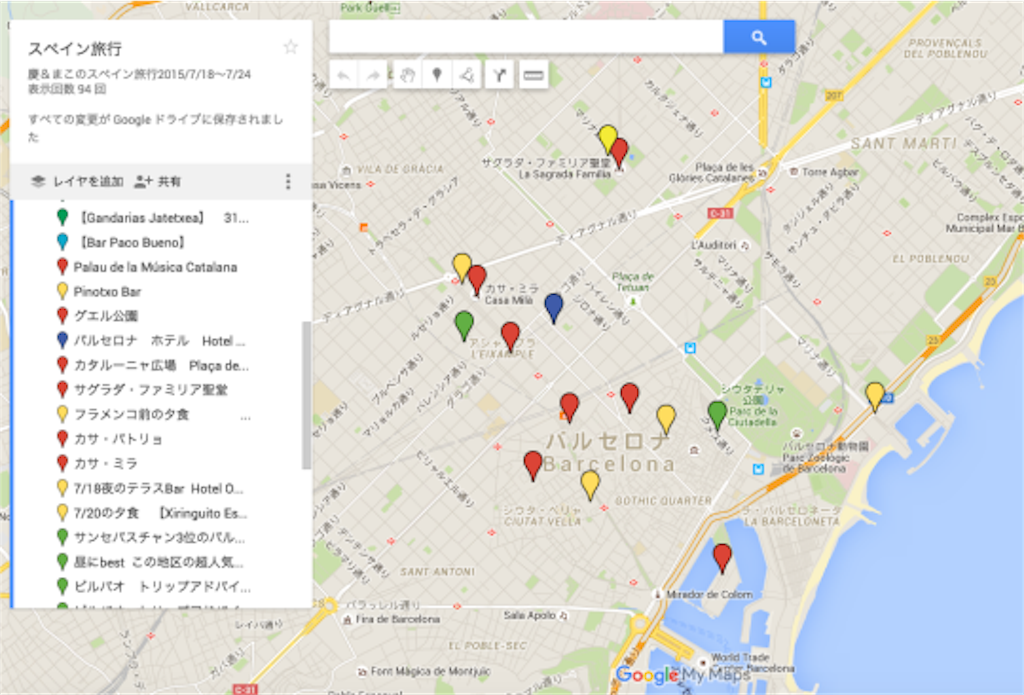
Task: Click the layer list scrollbar thumb
Action: (306, 395)
